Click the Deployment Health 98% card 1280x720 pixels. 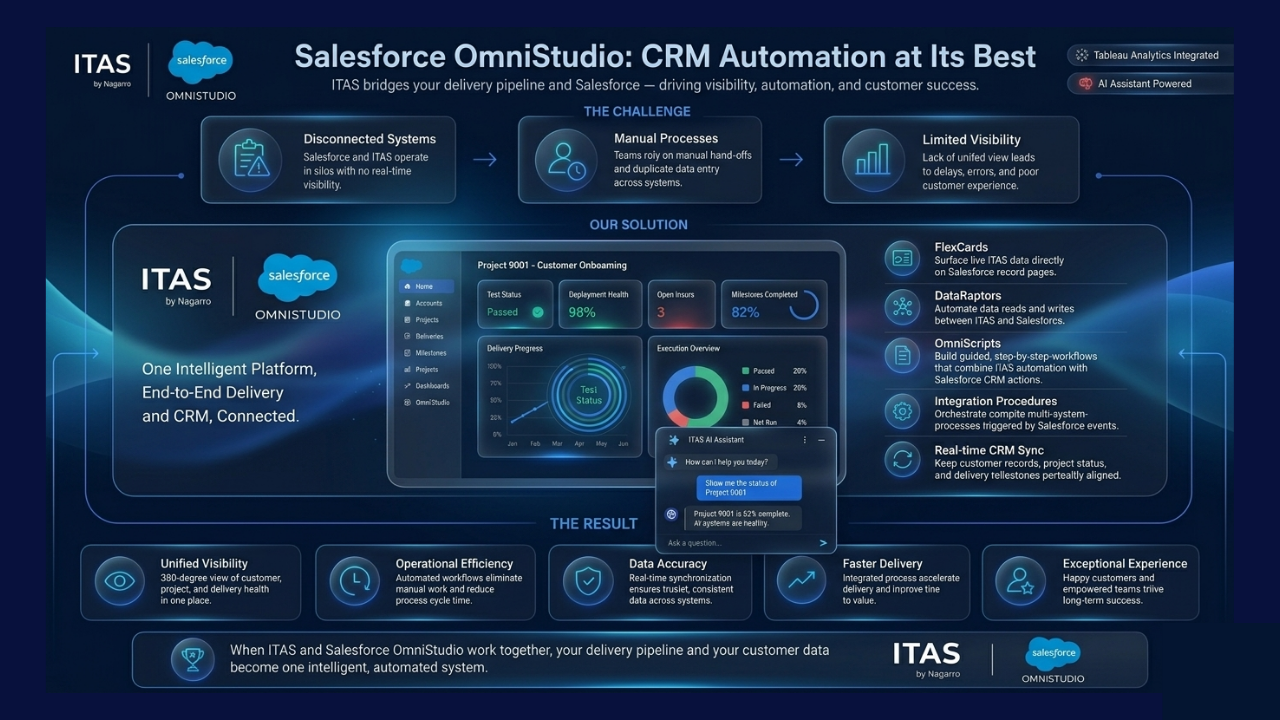pyautogui.click(x=600, y=304)
